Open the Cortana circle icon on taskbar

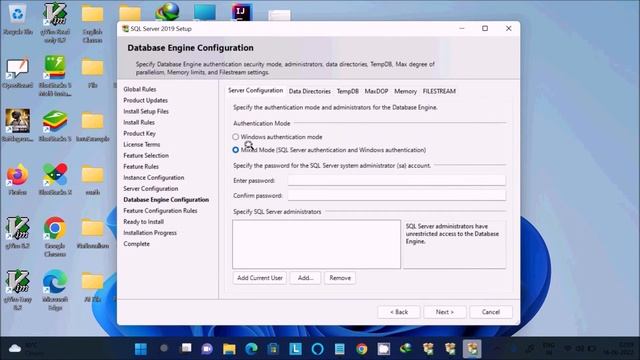pos(318,349)
